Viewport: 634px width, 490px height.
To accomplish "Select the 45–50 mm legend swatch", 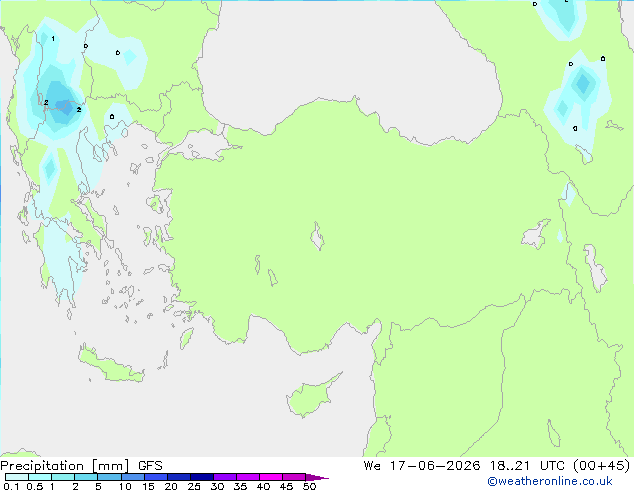I will click(x=294, y=477).
